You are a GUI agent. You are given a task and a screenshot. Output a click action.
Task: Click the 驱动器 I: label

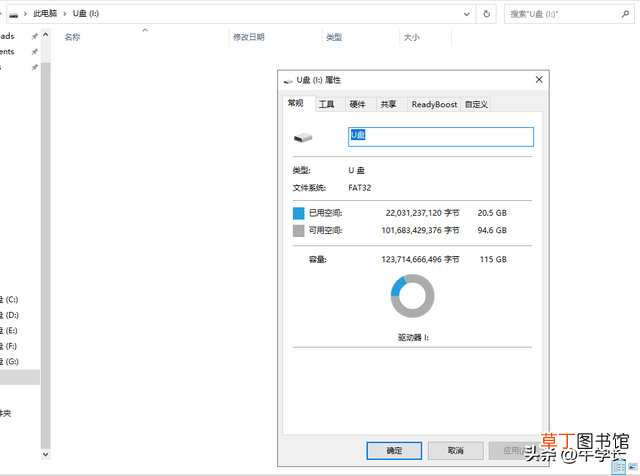tap(413, 338)
